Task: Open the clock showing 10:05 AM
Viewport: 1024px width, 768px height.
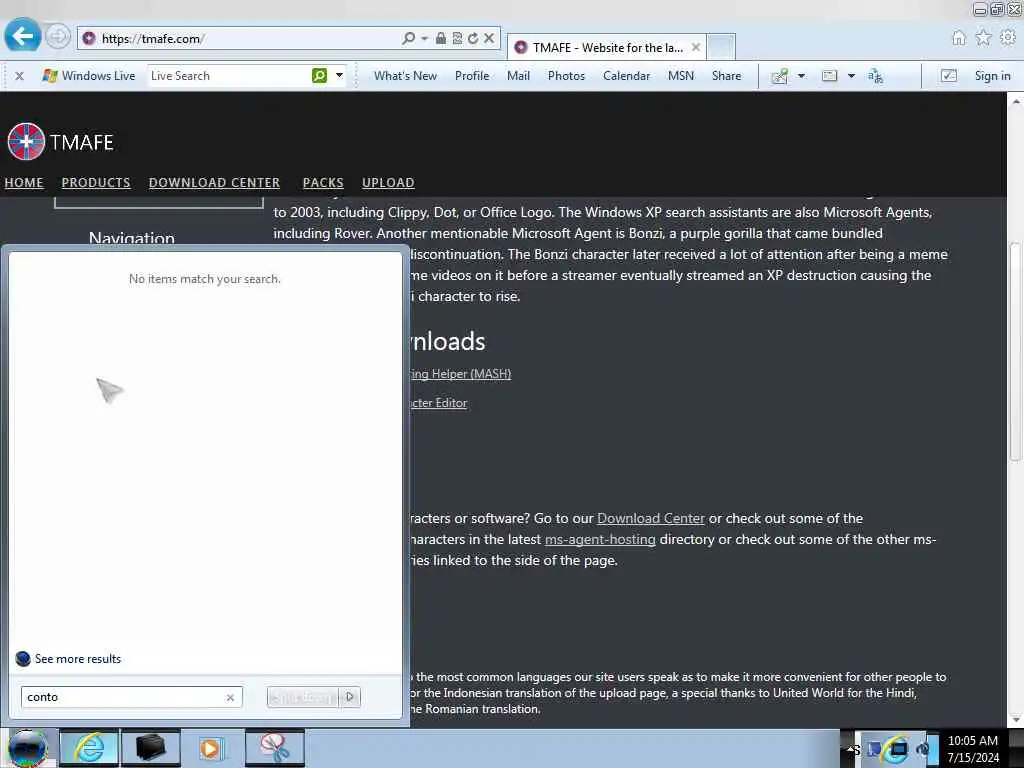Action: [x=972, y=749]
